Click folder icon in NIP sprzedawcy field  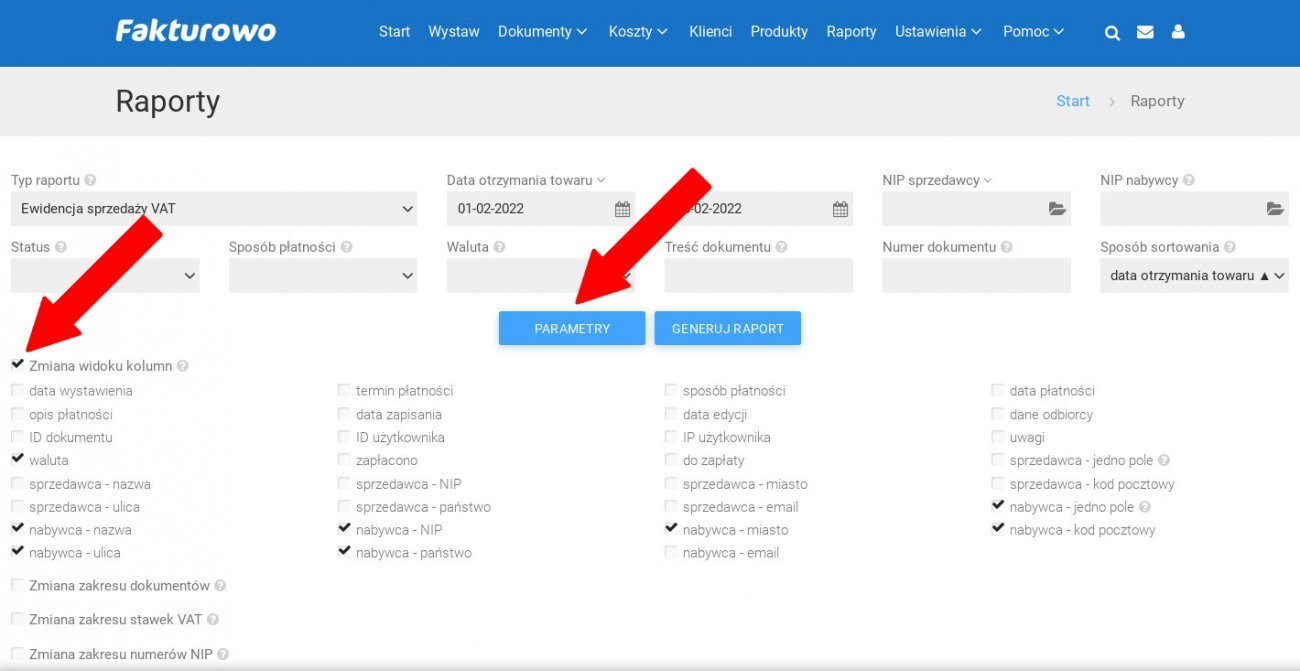tap(1057, 209)
